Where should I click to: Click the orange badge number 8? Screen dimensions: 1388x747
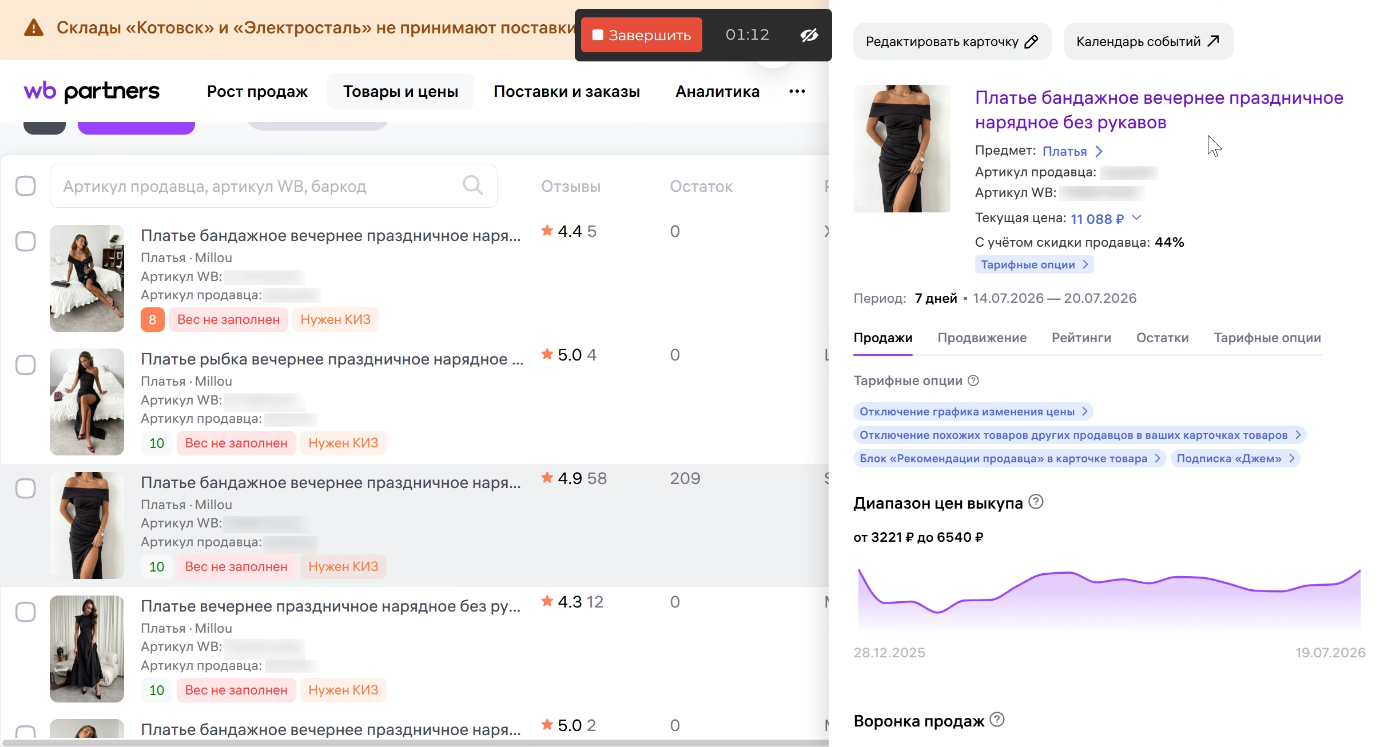pyautogui.click(x=153, y=320)
